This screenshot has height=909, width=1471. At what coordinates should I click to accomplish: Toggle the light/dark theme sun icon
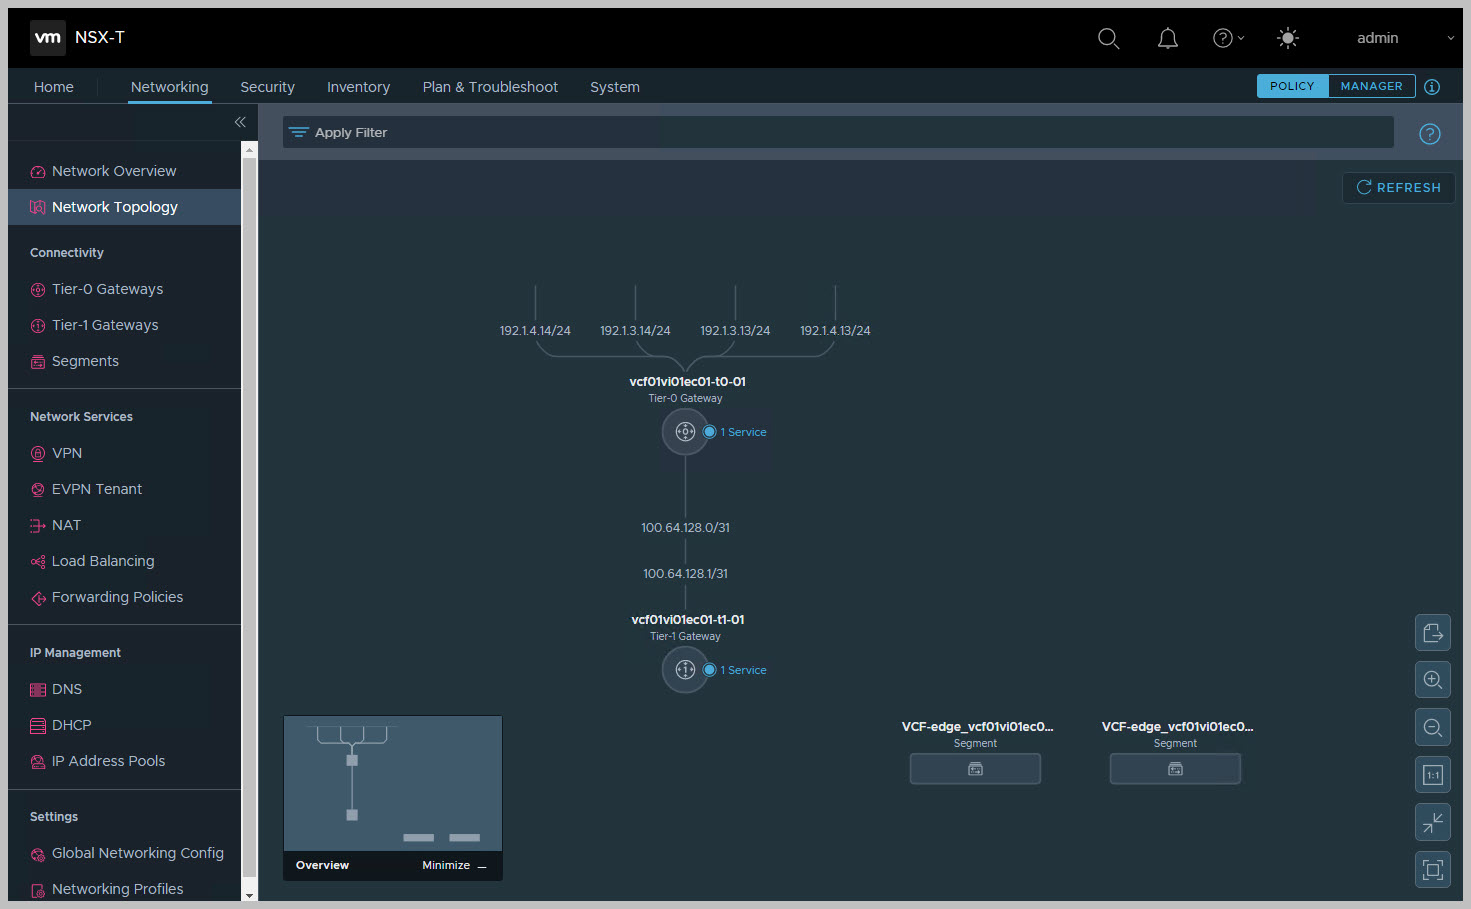(x=1288, y=38)
